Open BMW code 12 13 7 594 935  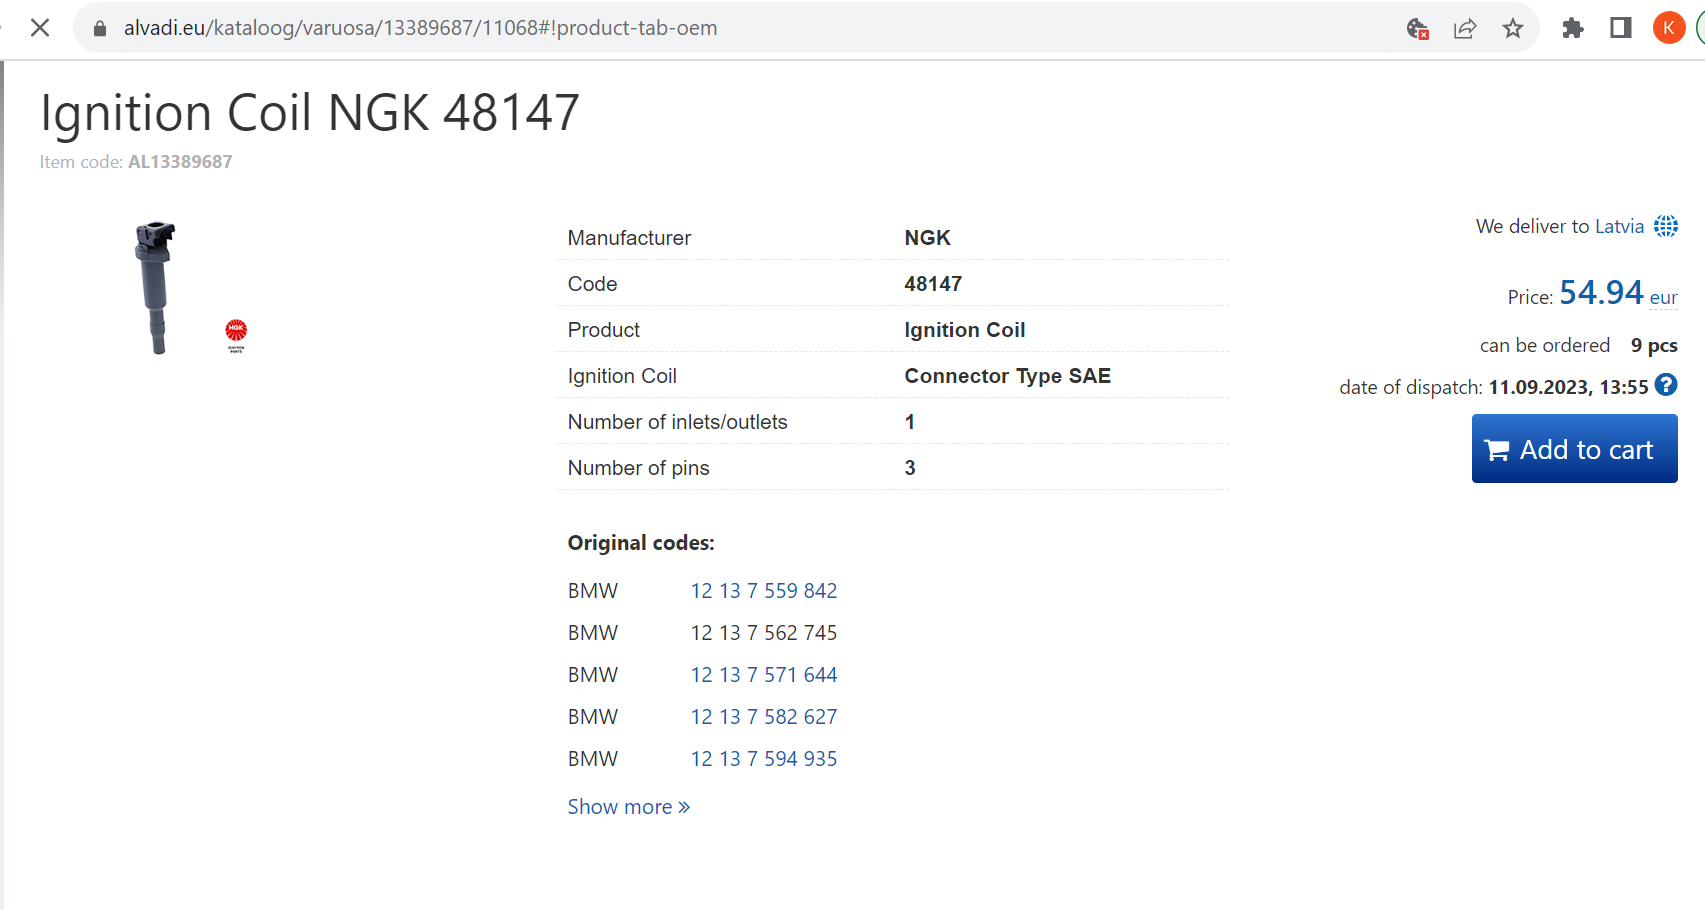763,759
